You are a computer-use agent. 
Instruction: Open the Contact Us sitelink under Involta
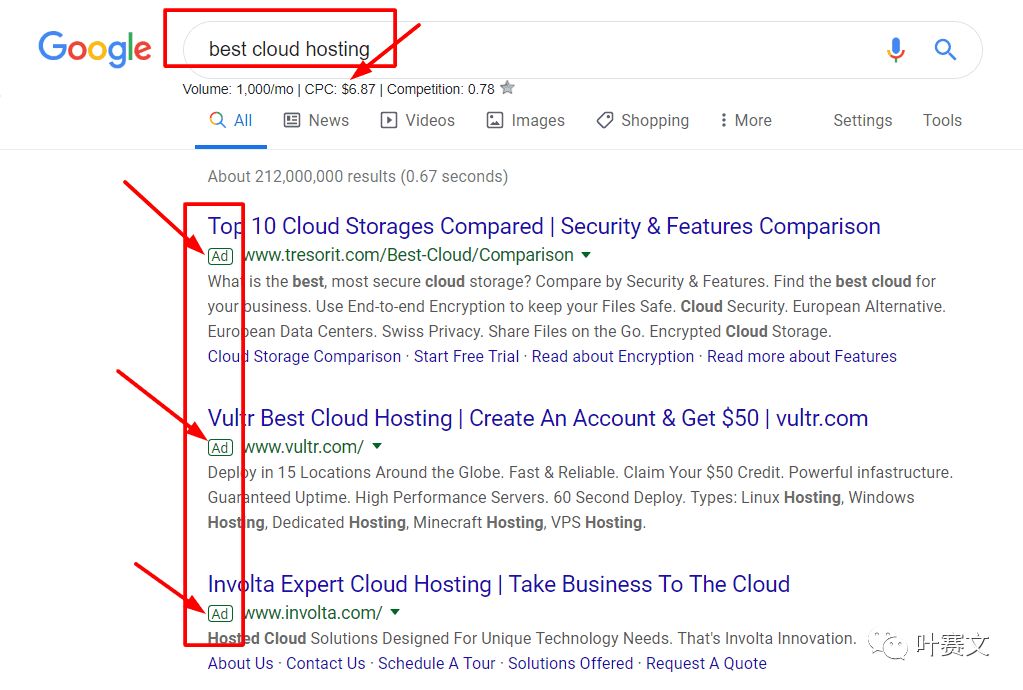(x=326, y=663)
